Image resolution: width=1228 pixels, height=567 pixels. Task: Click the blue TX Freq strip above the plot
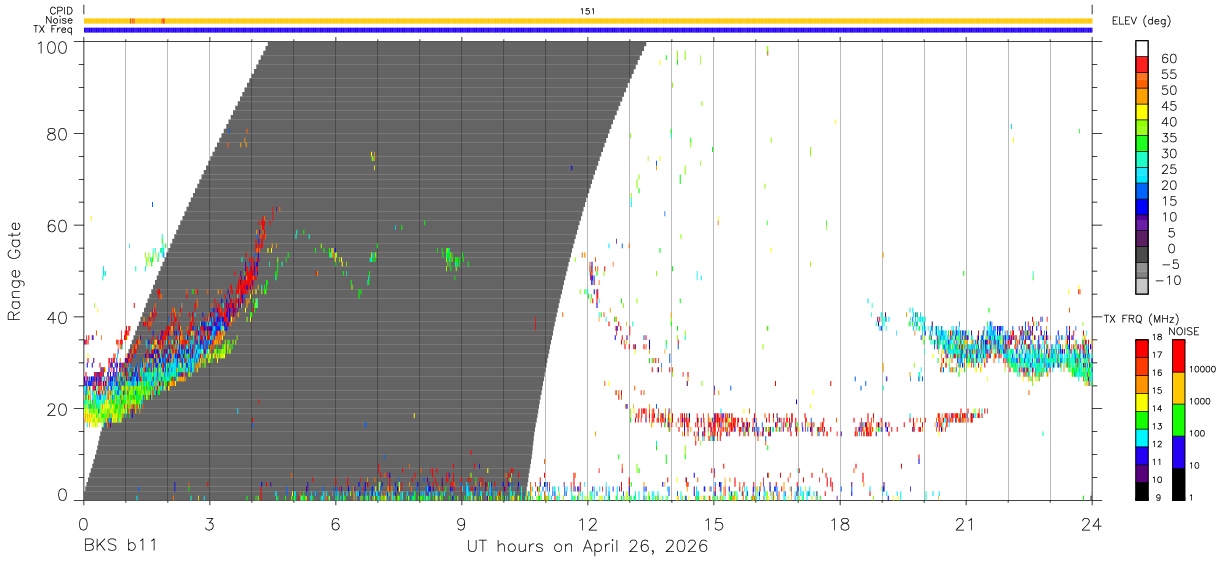(x=588, y=30)
